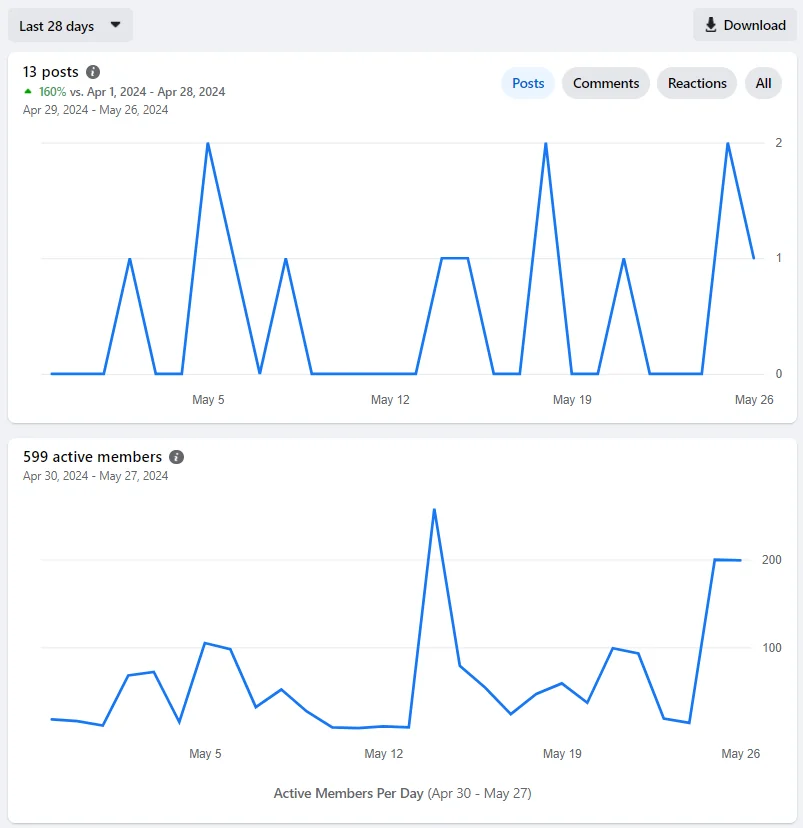
Task: Click the May 26 label on posts chart
Action: pos(754,400)
